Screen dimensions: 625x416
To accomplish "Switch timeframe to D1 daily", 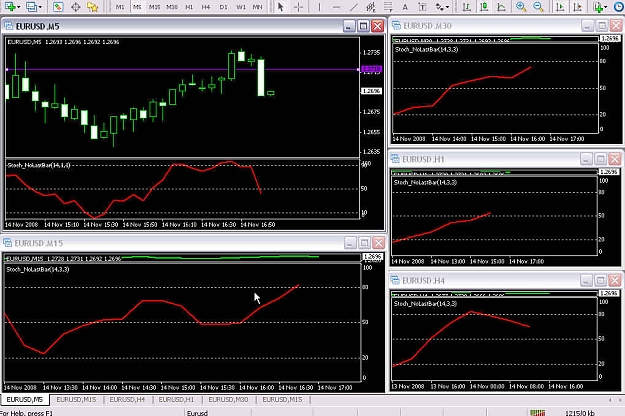I will point(223,7).
